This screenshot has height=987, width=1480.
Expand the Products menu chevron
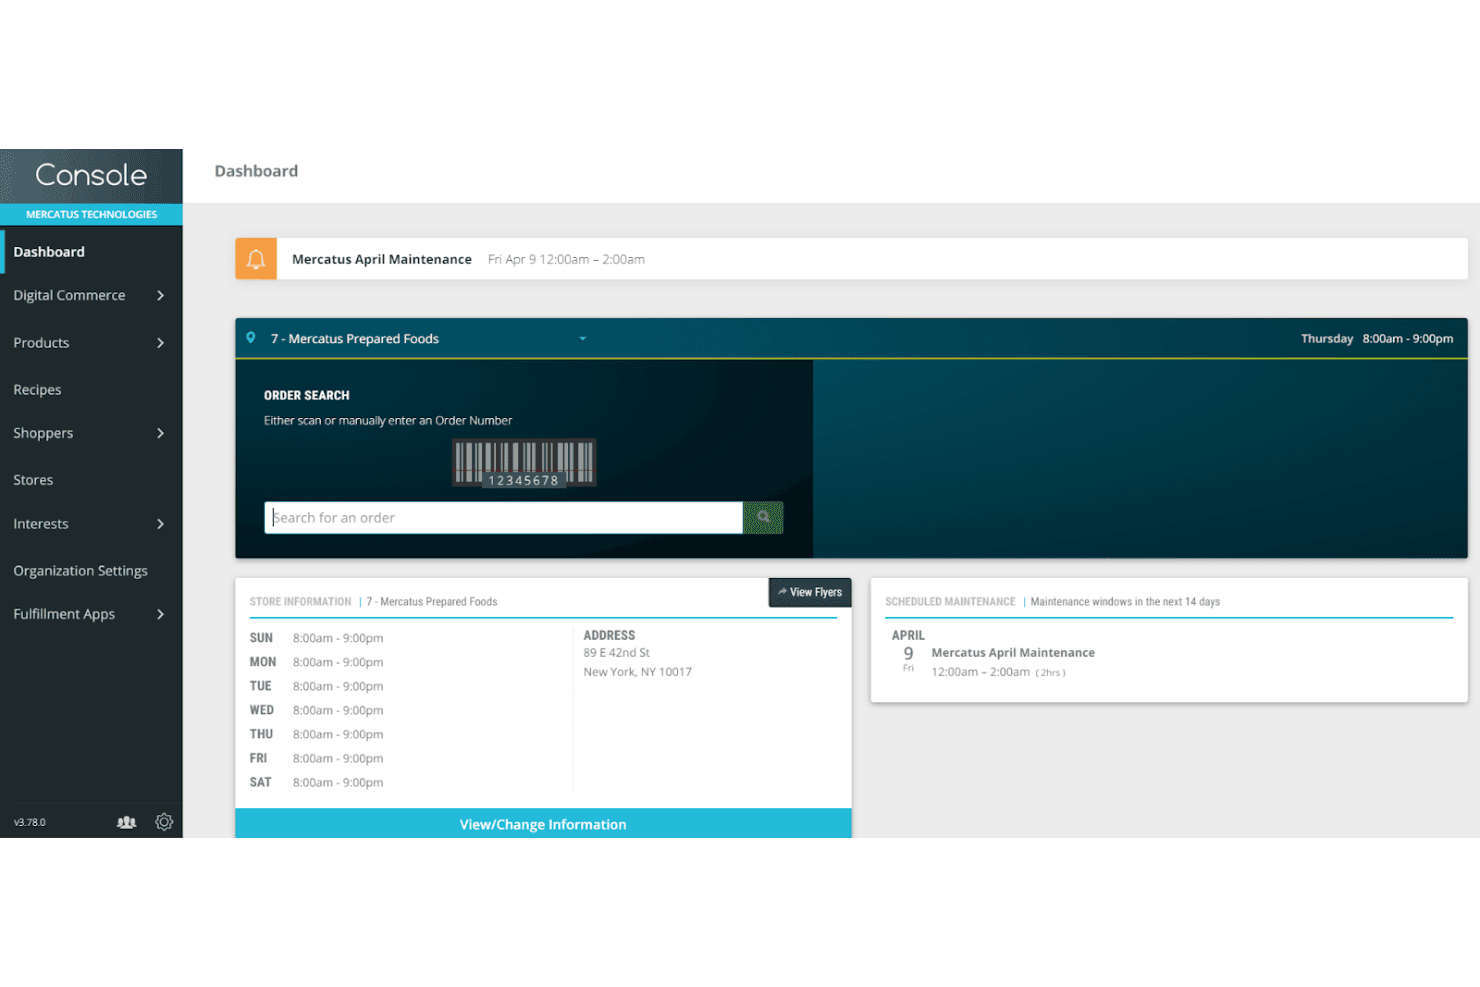[160, 343]
